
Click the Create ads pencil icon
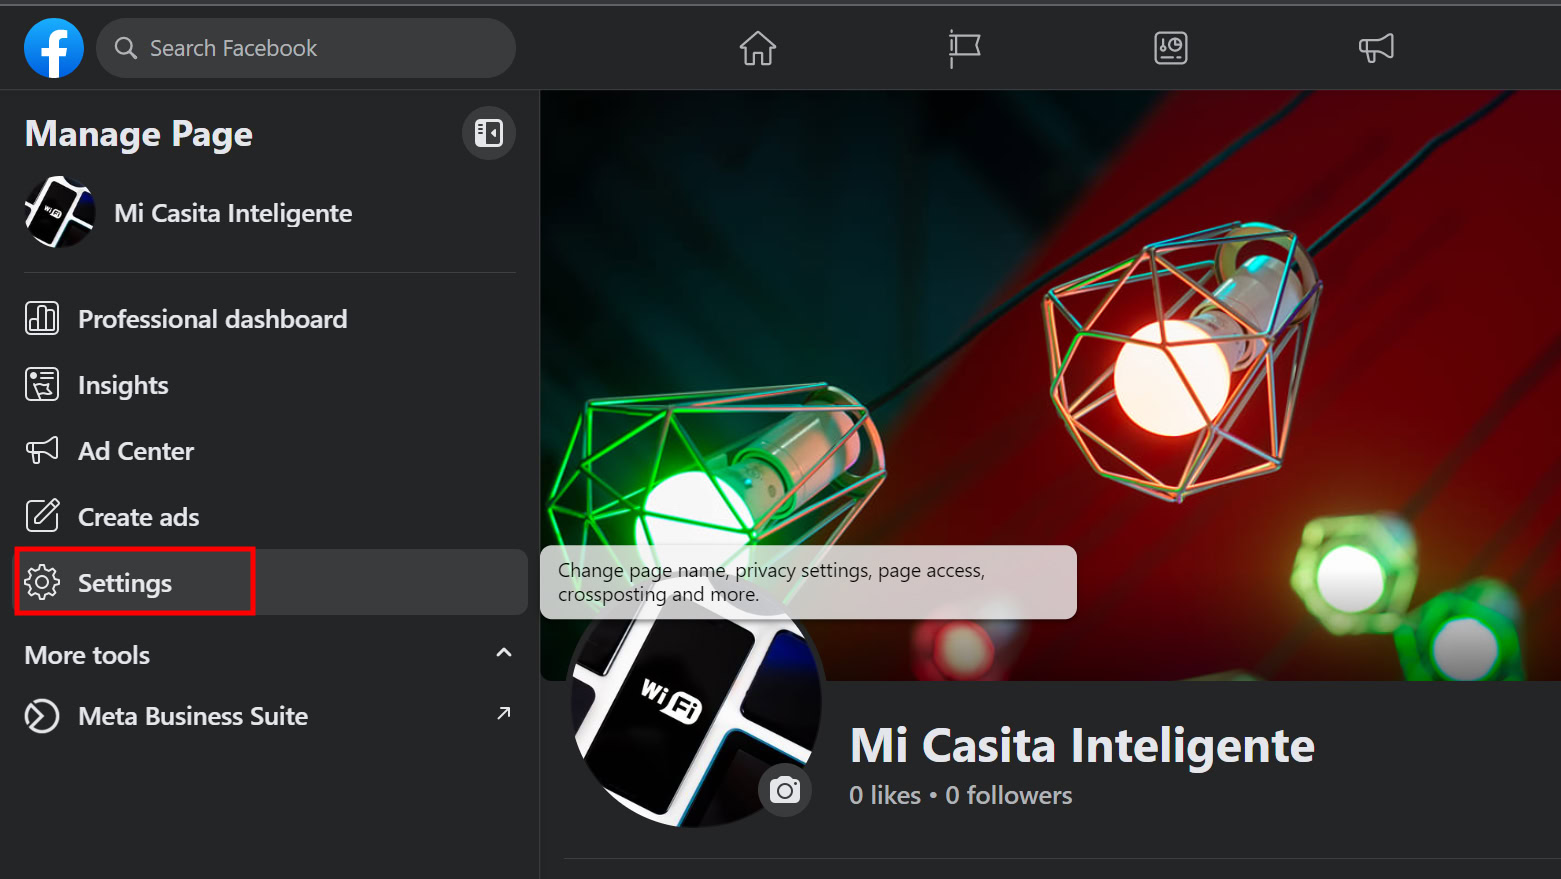(x=42, y=517)
